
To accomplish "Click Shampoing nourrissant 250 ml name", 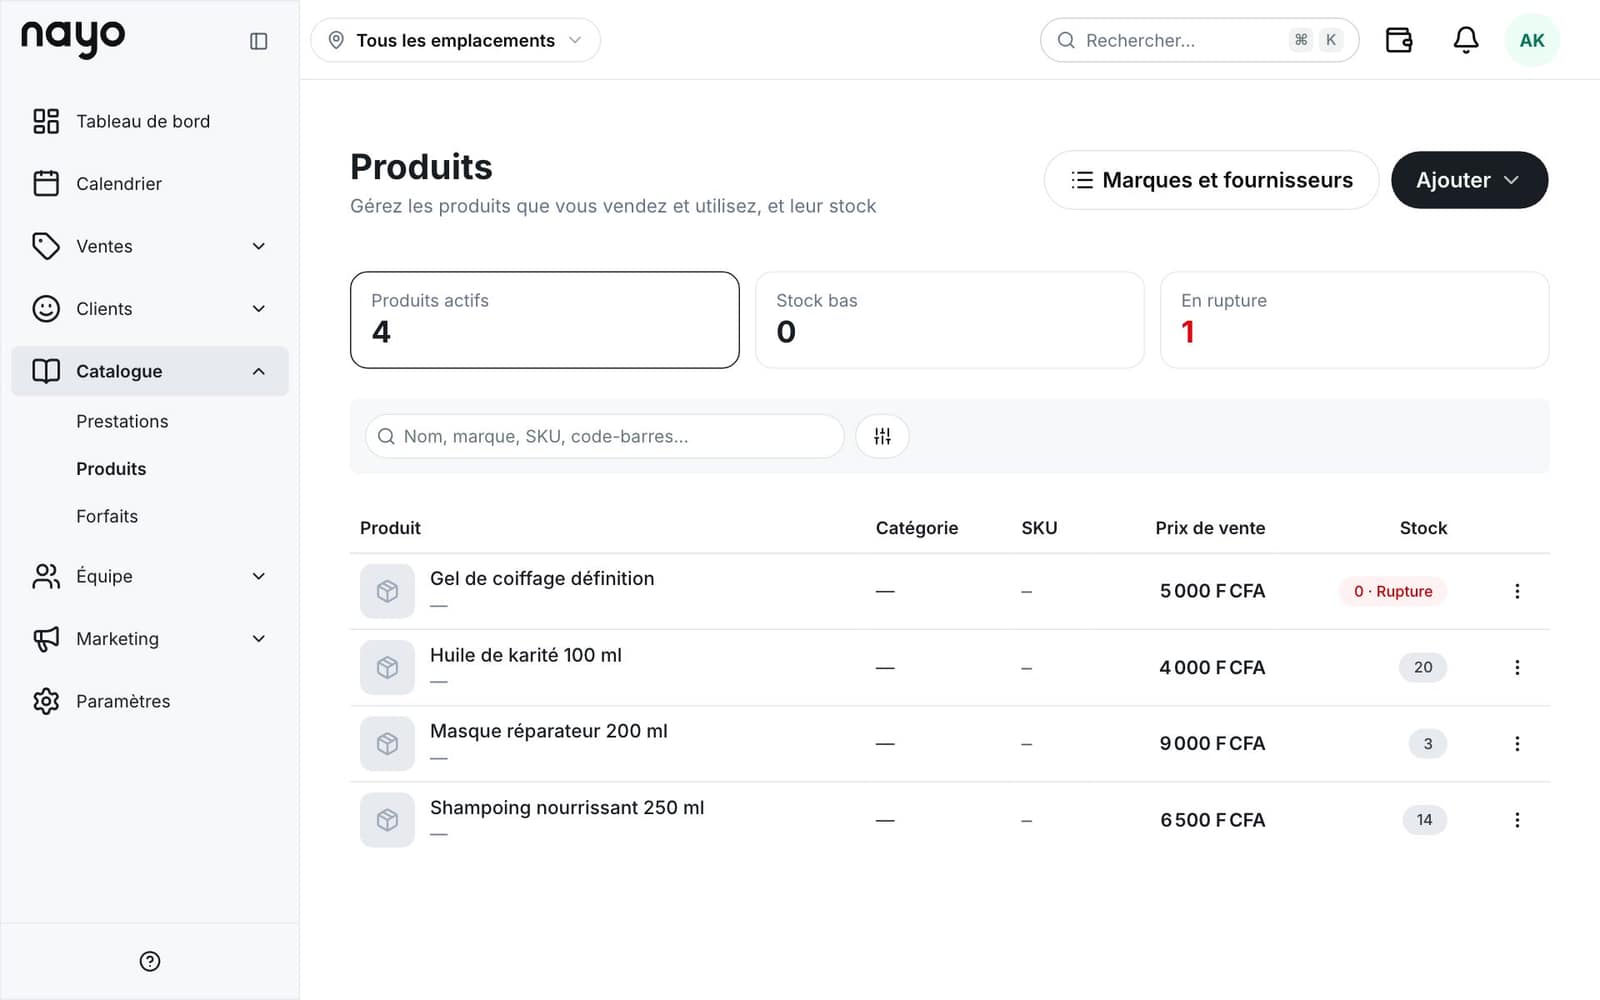I will (567, 807).
